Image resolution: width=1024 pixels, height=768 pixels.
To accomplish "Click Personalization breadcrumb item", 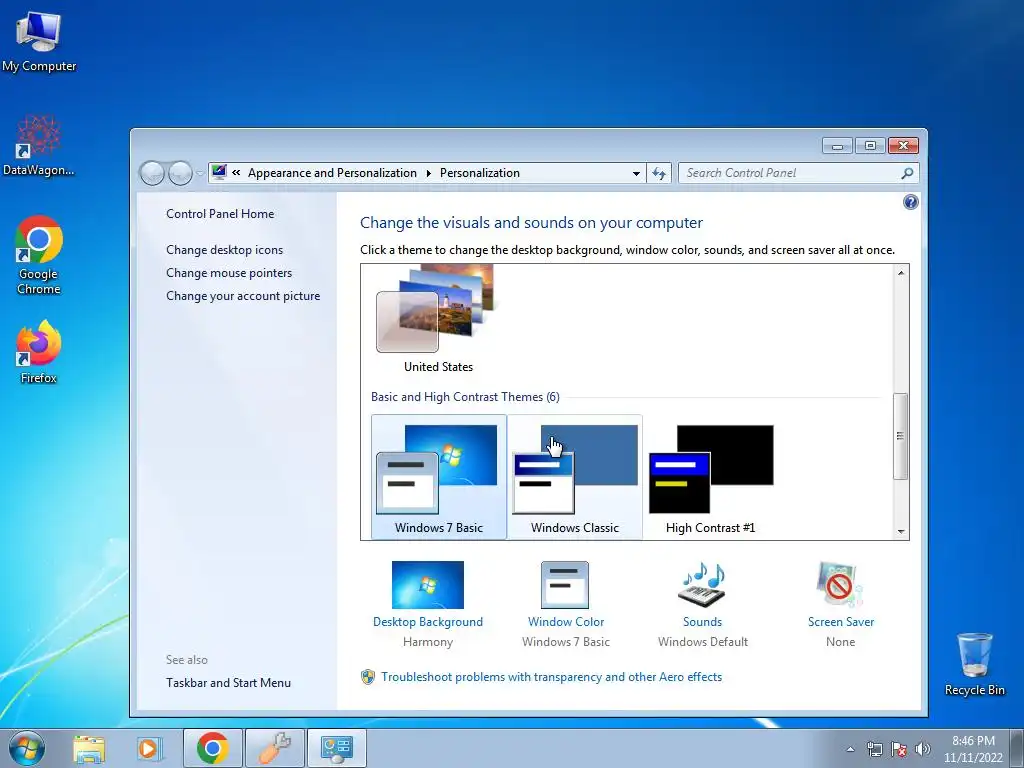I will [480, 173].
